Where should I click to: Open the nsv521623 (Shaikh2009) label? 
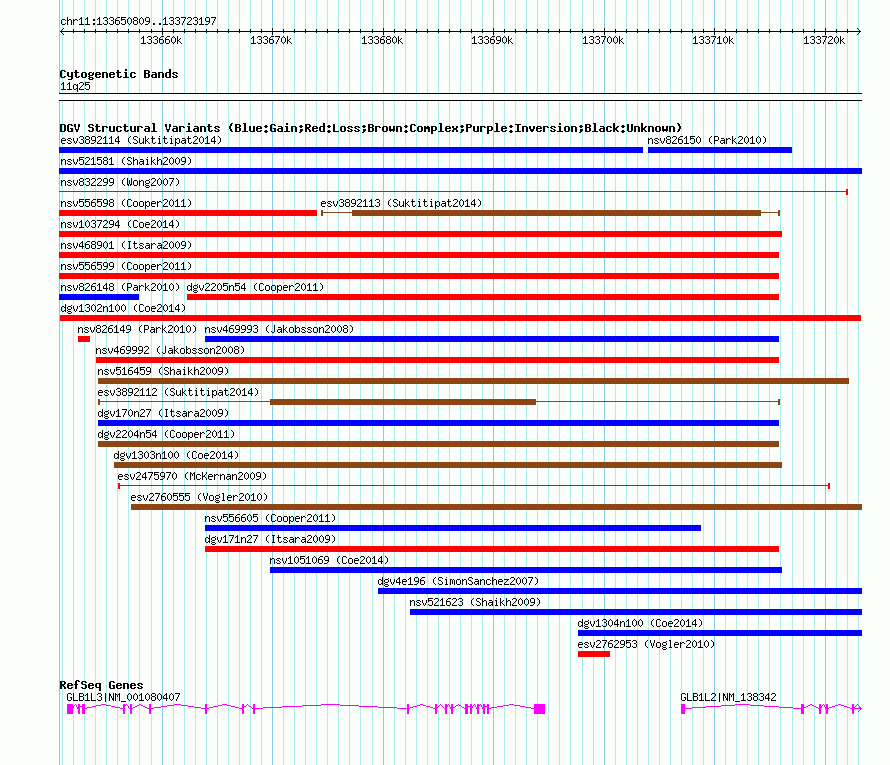[x=476, y=602]
